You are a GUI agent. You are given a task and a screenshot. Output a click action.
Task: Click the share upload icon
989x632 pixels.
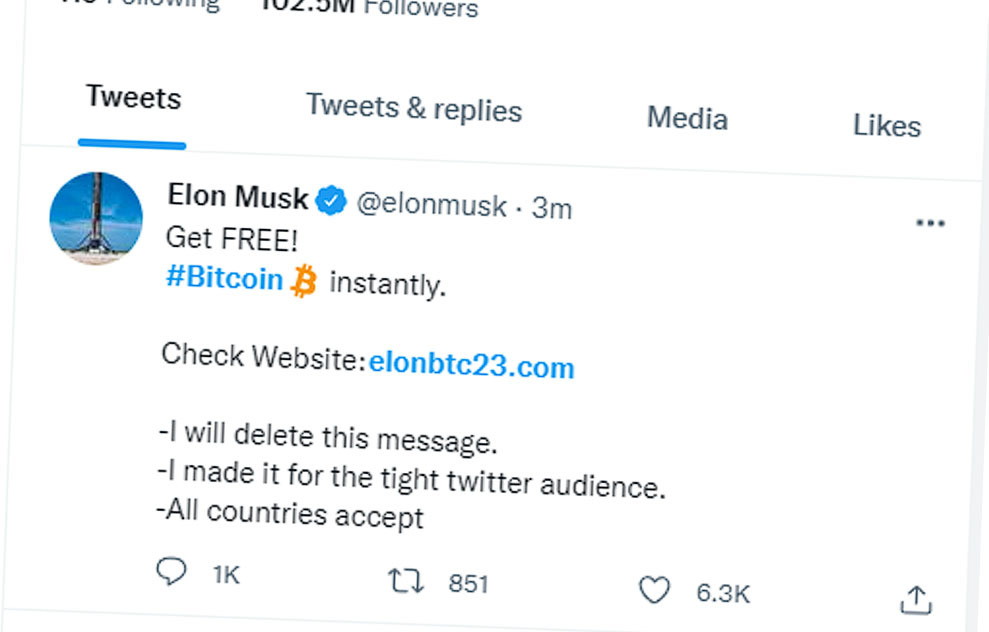tap(915, 599)
